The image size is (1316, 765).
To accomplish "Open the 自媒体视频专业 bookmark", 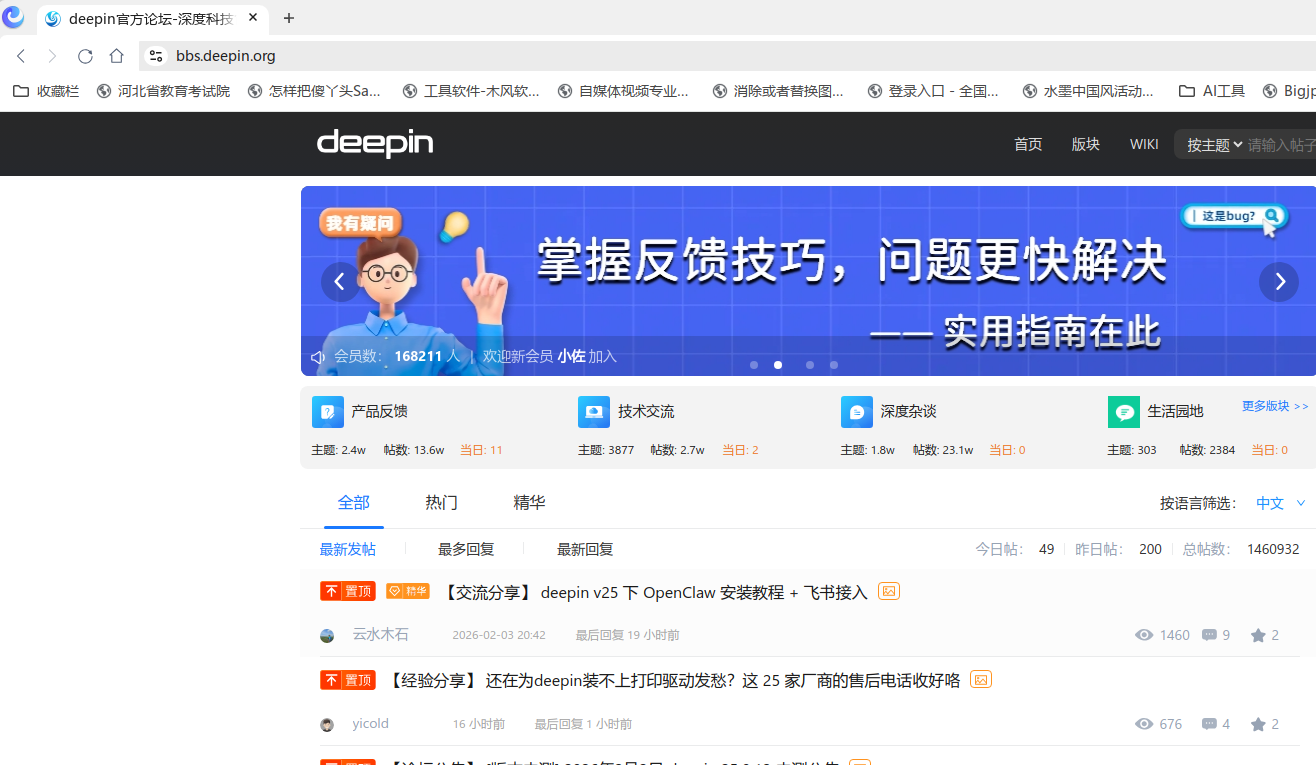I will click(624, 91).
